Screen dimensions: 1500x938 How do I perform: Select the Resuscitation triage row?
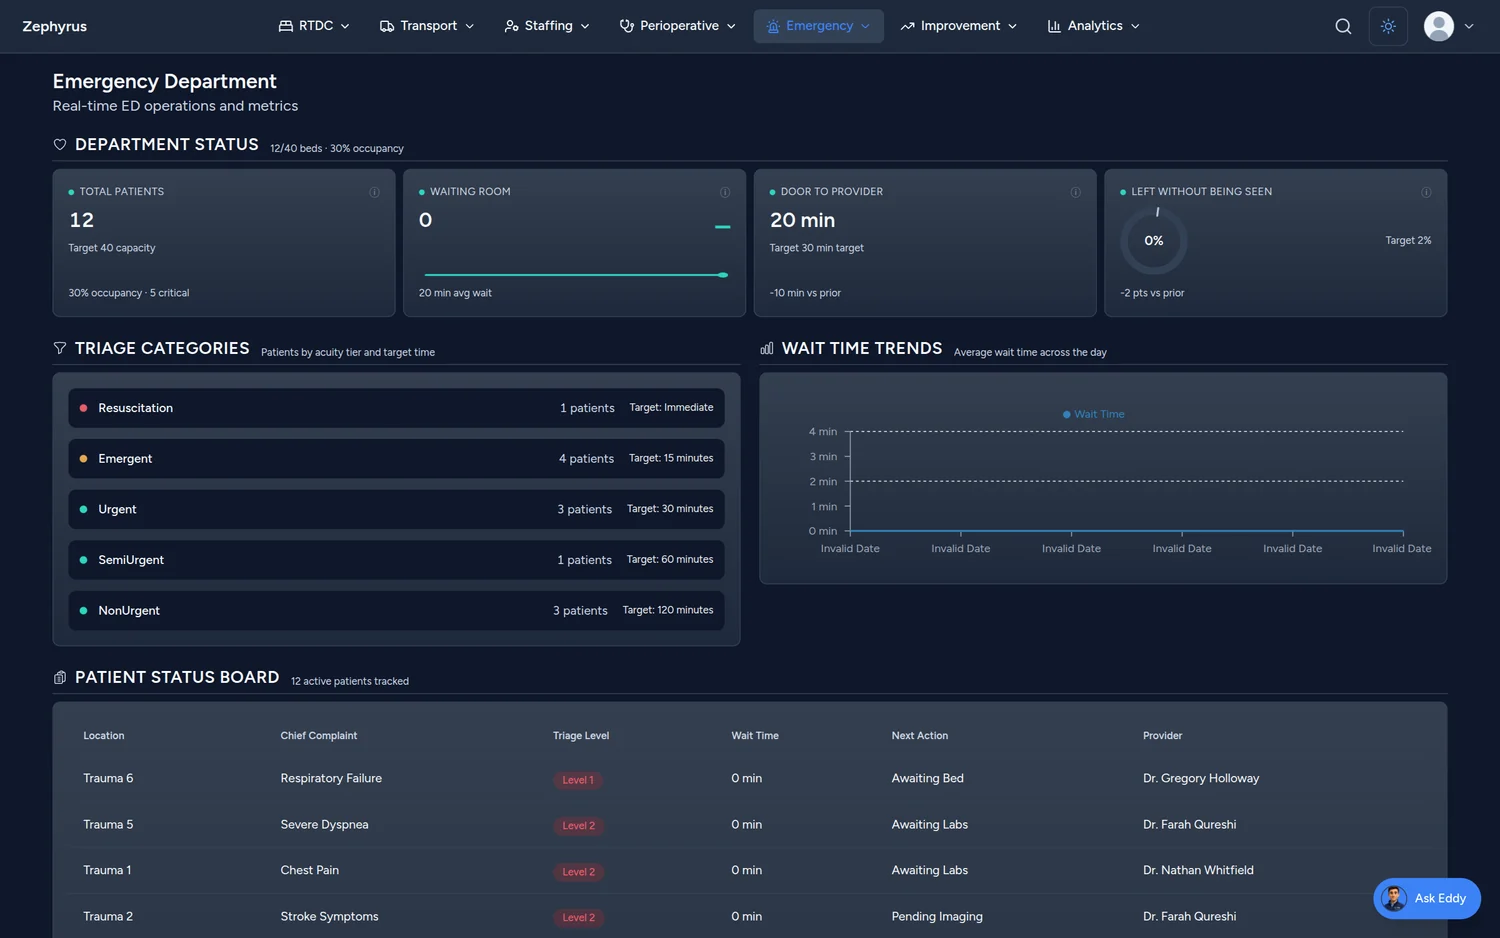[x=396, y=408]
